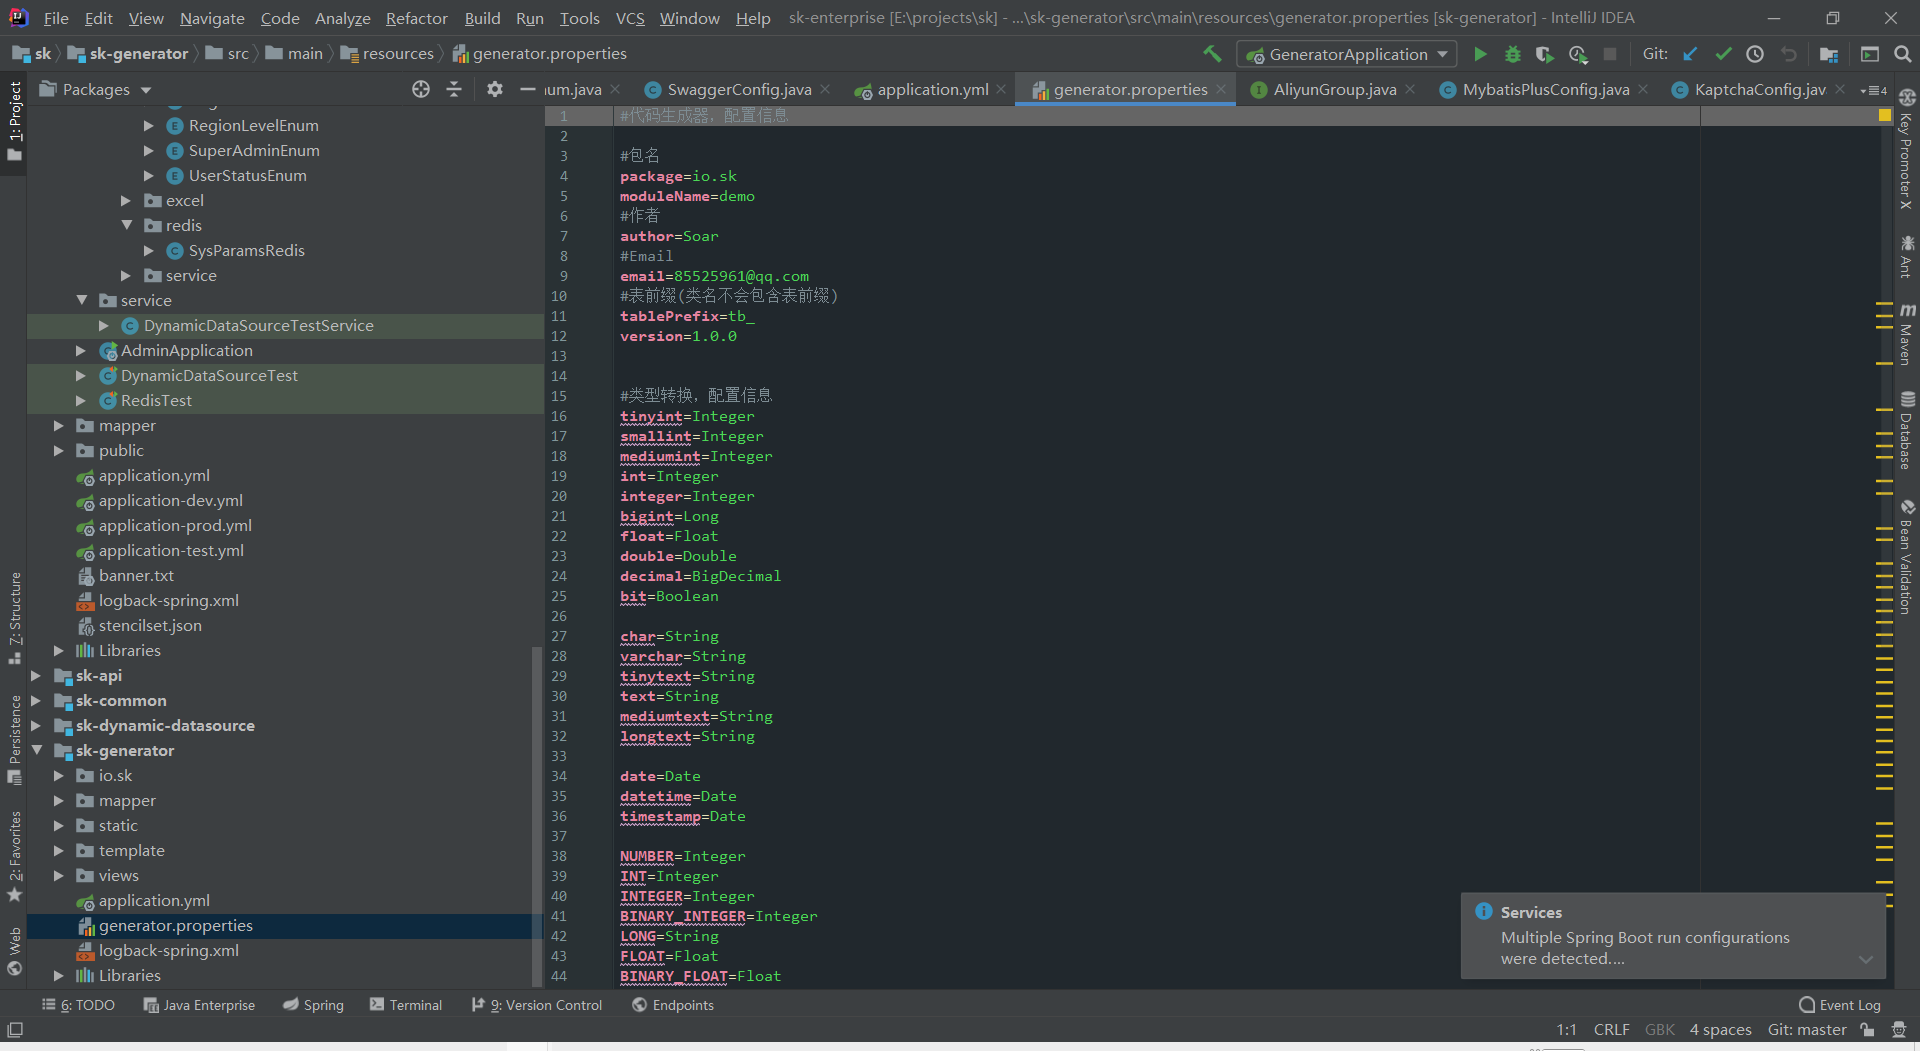Change CRLF line separator in status bar
The height and width of the screenshot is (1051, 1920).
(x=1611, y=1030)
